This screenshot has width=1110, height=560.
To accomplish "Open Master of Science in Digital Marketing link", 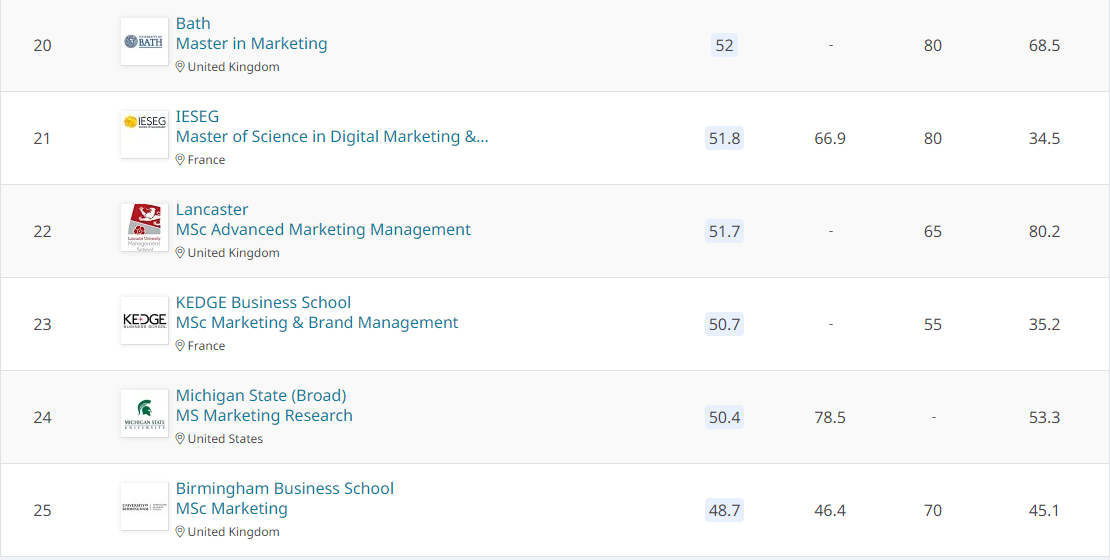I will coord(332,136).
